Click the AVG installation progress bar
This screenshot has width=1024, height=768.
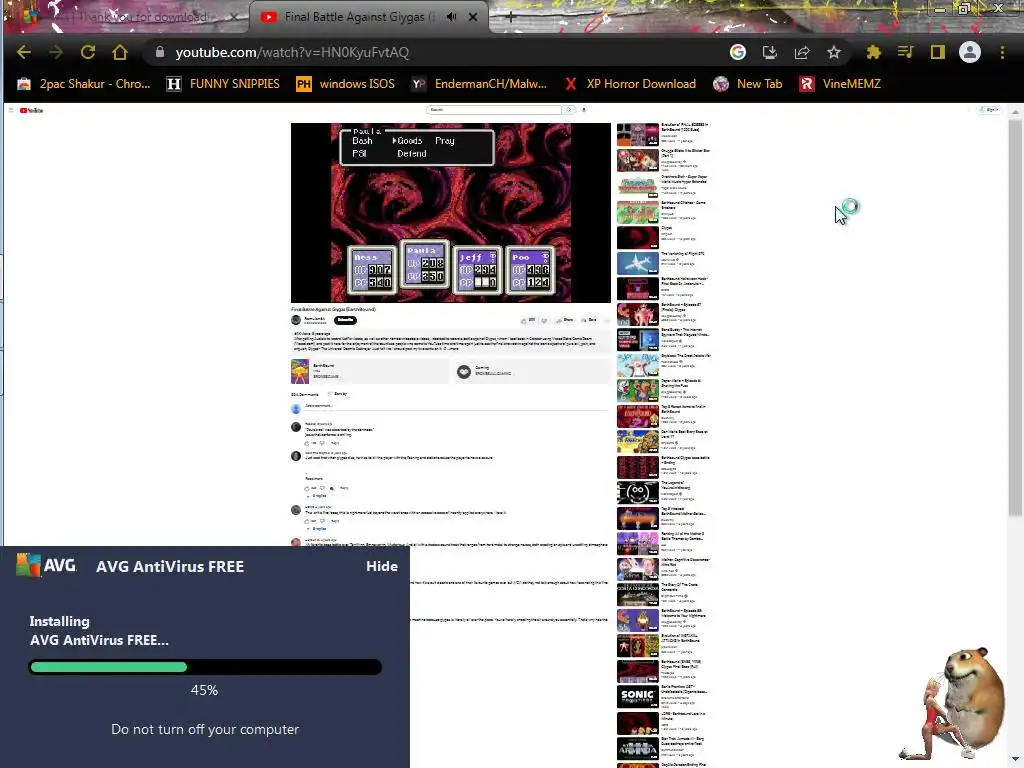tap(205, 667)
